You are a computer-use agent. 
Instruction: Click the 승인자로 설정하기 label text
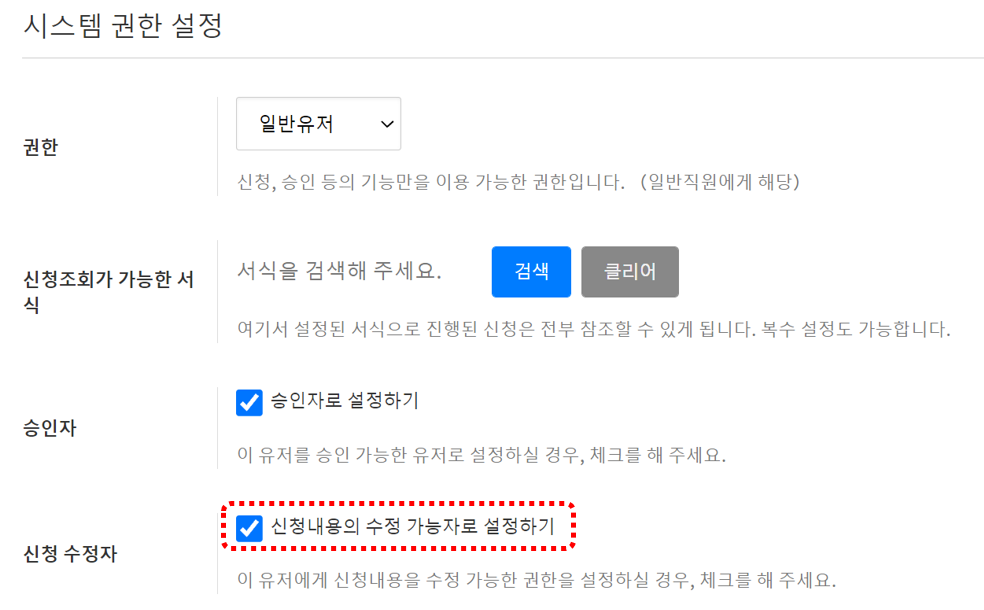tap(345, 400)
